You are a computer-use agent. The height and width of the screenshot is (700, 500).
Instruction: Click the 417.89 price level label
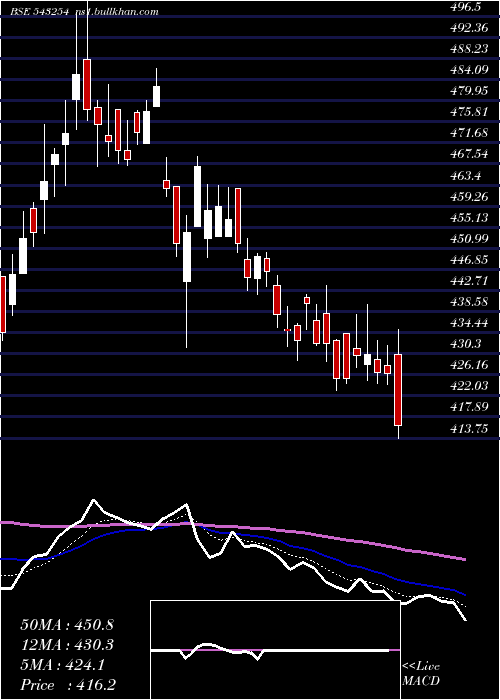point(469,407)
